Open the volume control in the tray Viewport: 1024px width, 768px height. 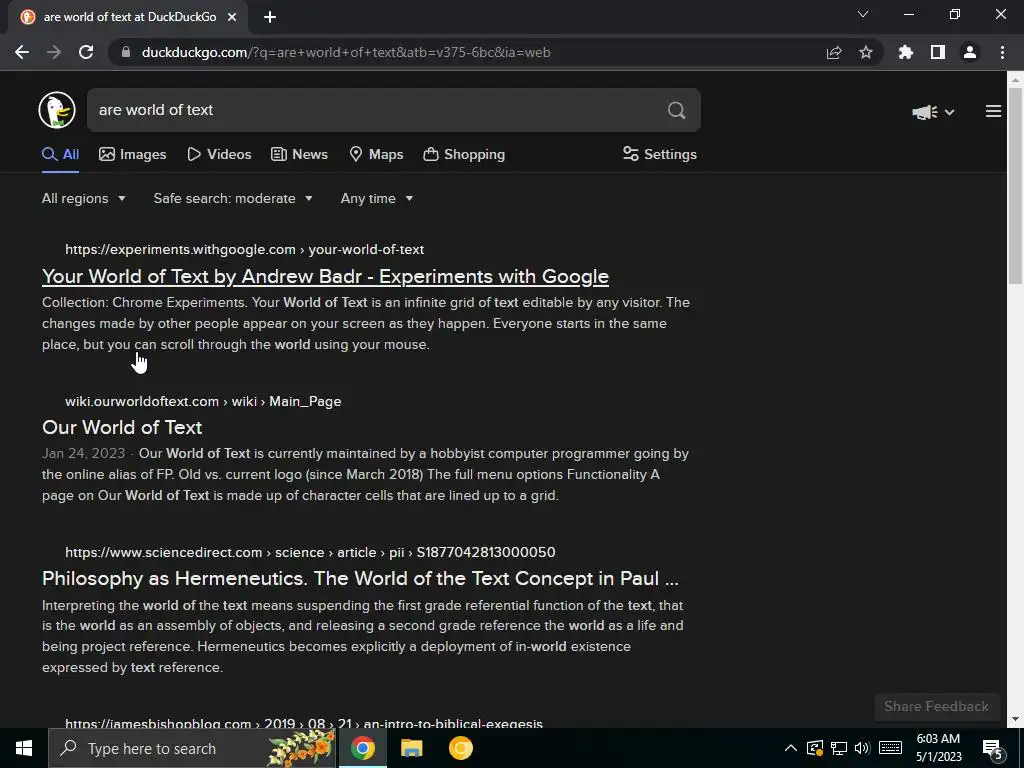click(x=862, y=748)
